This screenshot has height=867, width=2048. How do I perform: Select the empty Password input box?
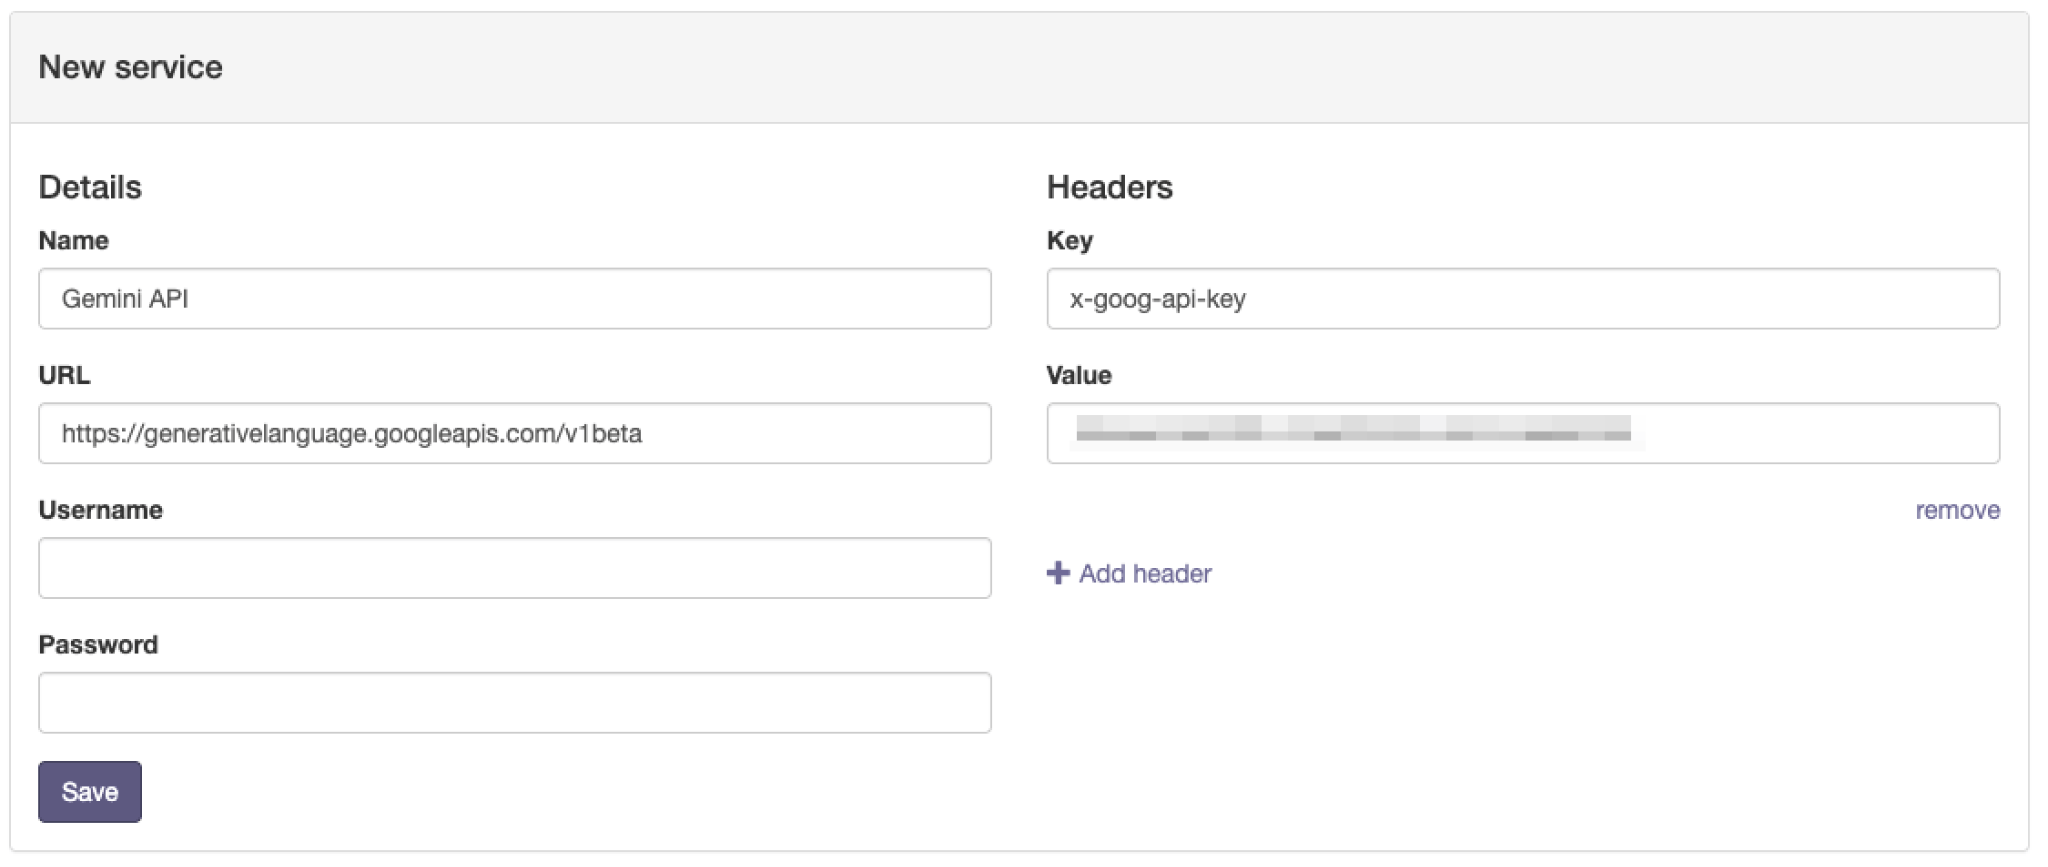tap(515, 703)
